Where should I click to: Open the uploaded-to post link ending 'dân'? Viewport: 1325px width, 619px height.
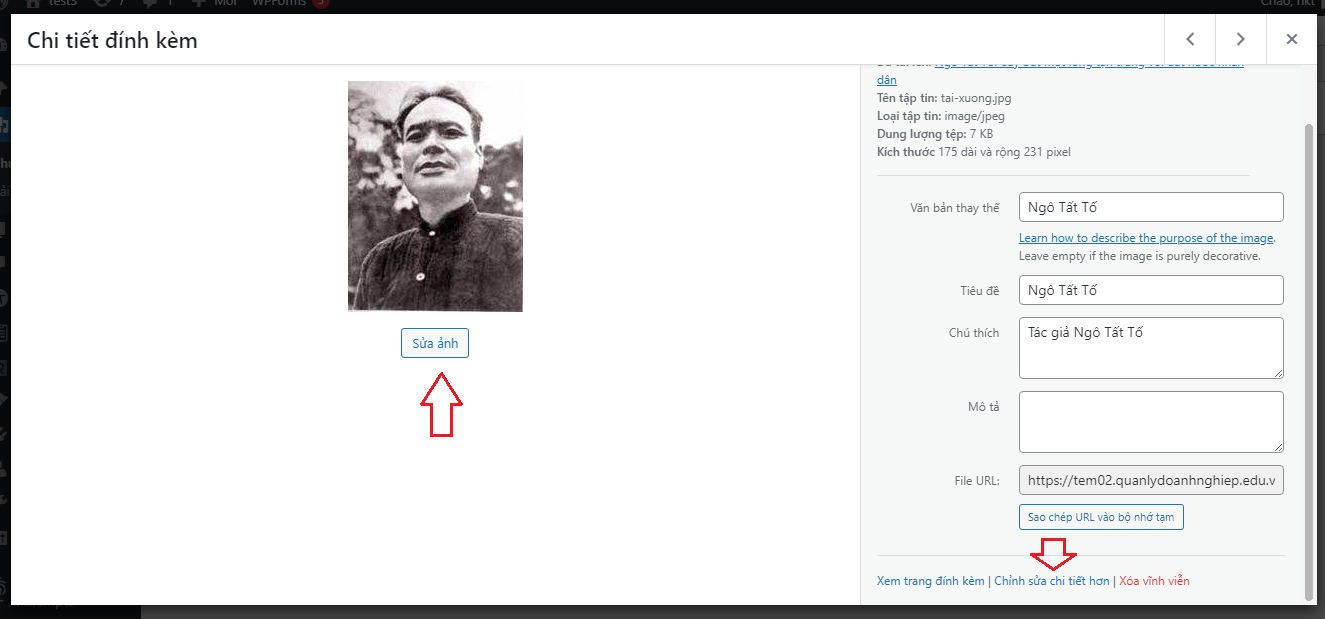886,80
